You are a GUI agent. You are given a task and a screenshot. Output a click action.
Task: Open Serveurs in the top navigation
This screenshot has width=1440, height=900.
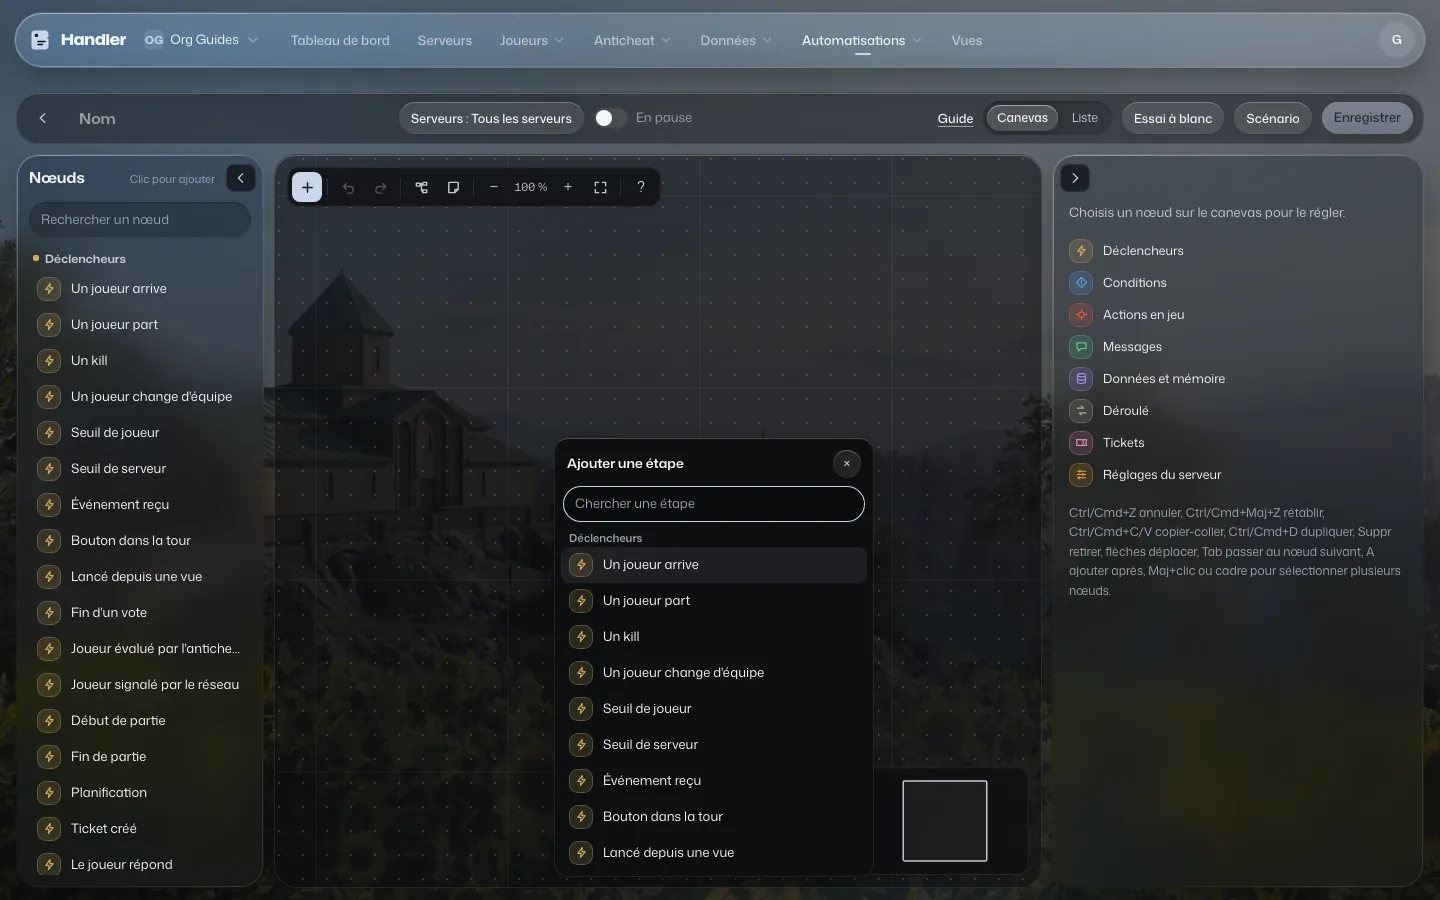click(x=445, y=40)
